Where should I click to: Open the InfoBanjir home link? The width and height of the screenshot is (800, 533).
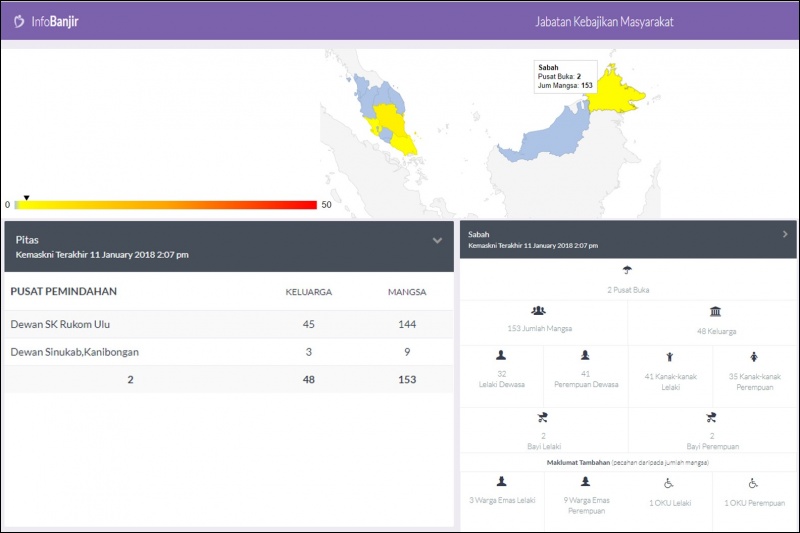[55, 21]
